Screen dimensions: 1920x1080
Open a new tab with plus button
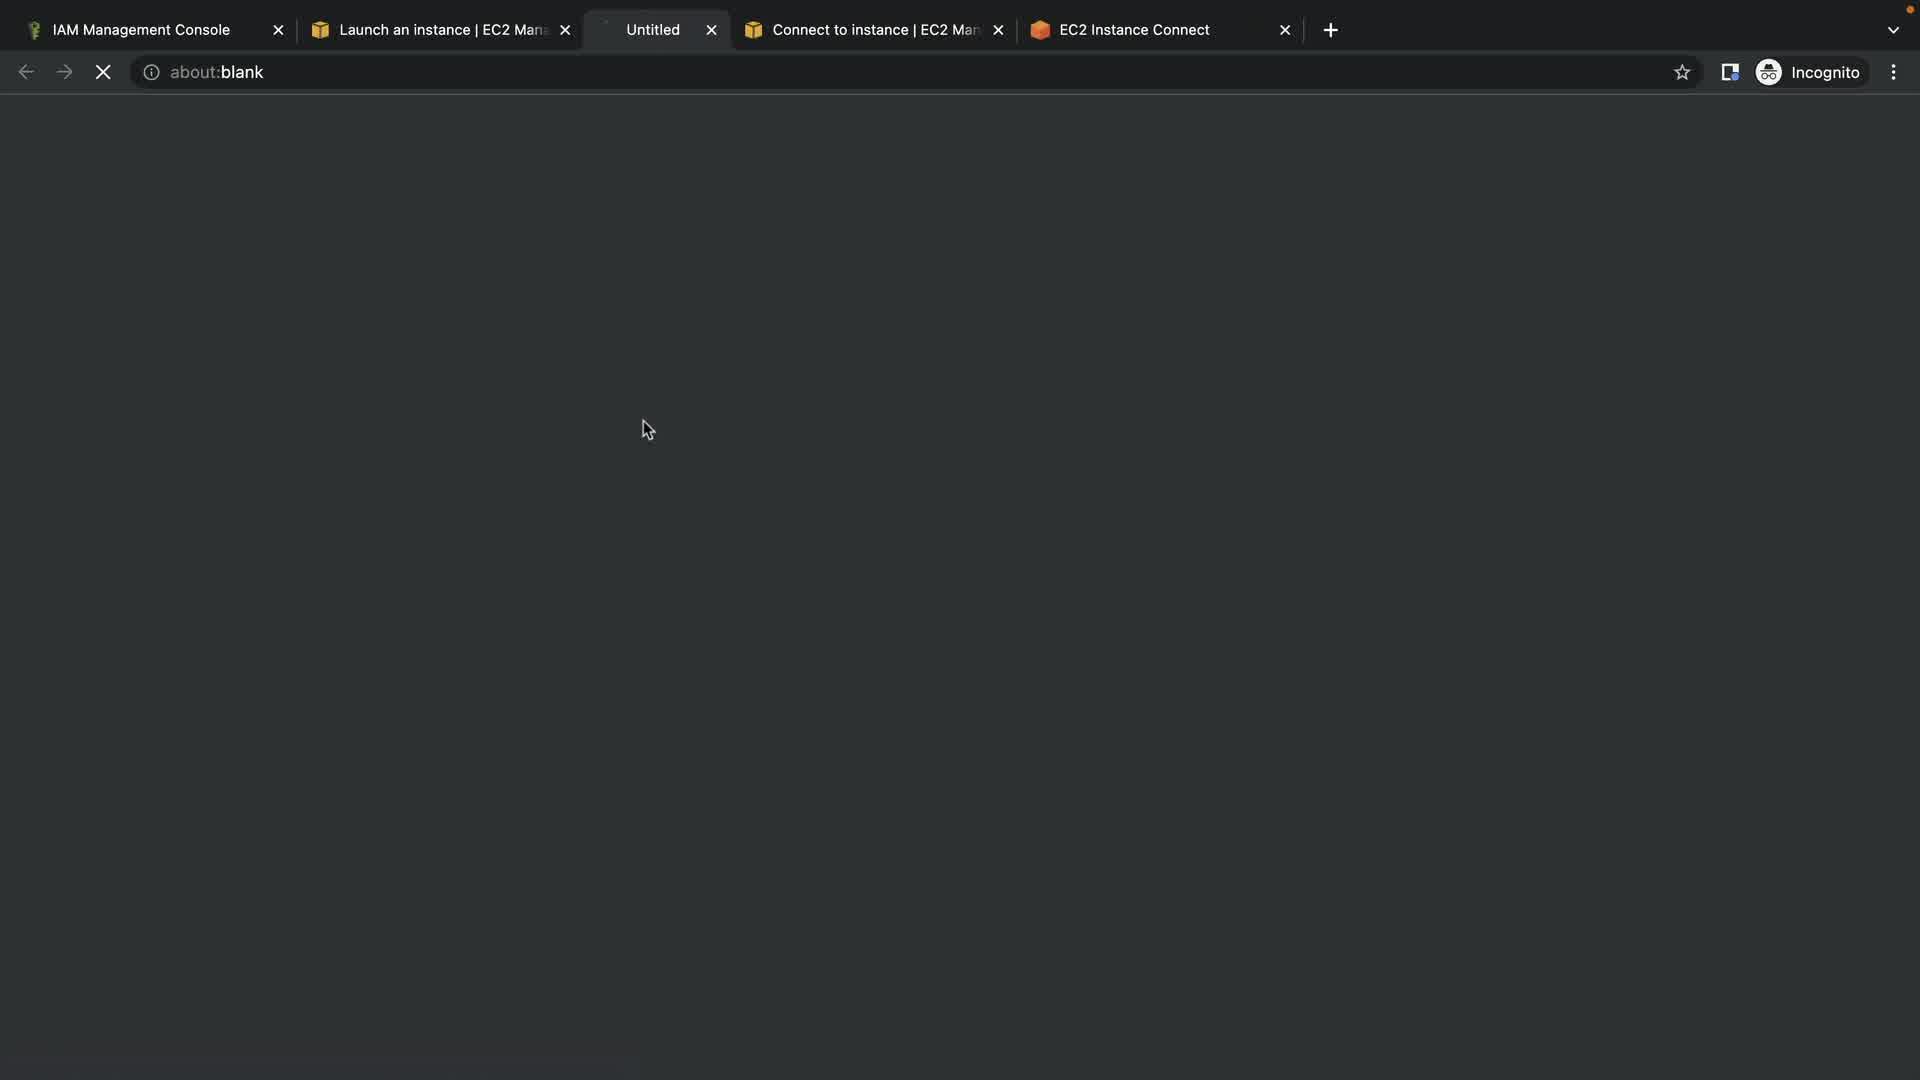1330,30
